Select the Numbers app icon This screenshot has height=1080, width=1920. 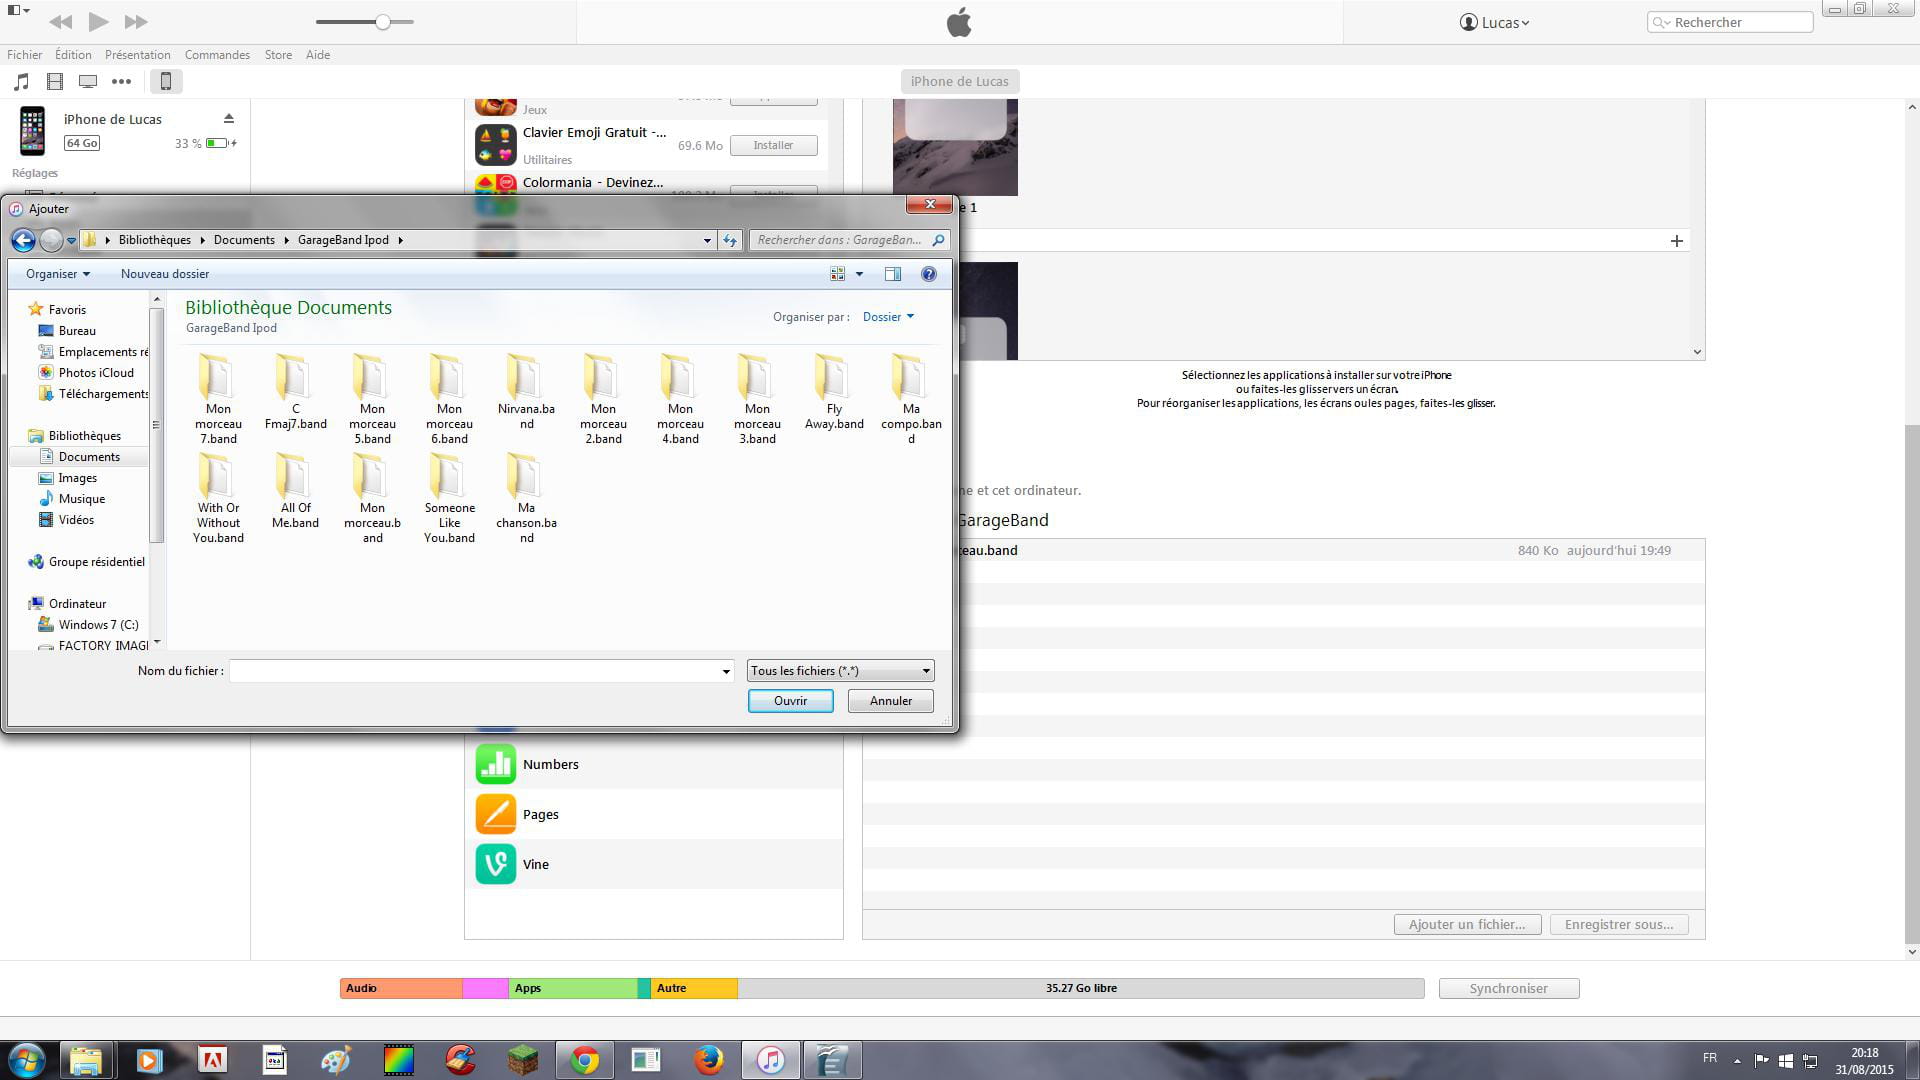[x=495, y=764]
